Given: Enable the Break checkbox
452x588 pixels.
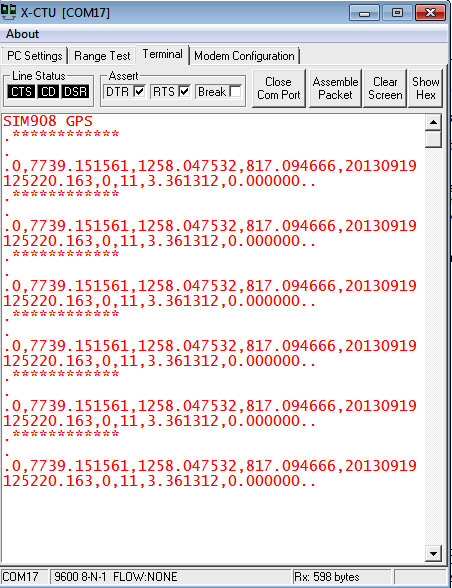Looking at the screenshot, I should point(235,92).
